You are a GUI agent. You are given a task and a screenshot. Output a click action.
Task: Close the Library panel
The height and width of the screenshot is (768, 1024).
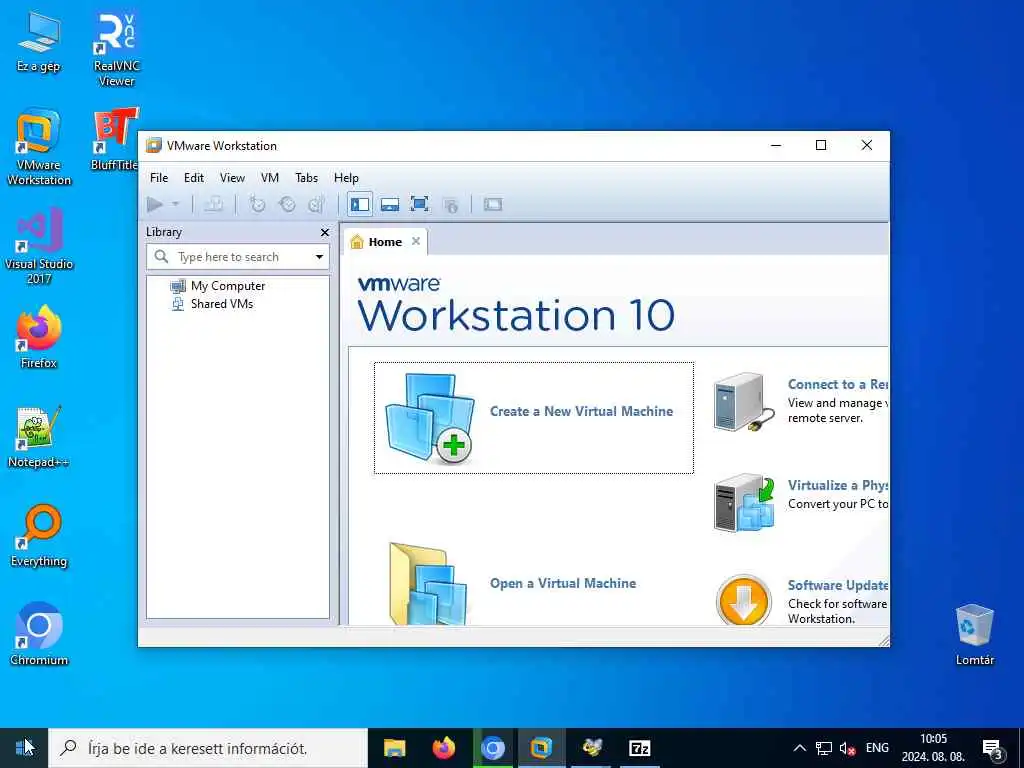(325, 232)
